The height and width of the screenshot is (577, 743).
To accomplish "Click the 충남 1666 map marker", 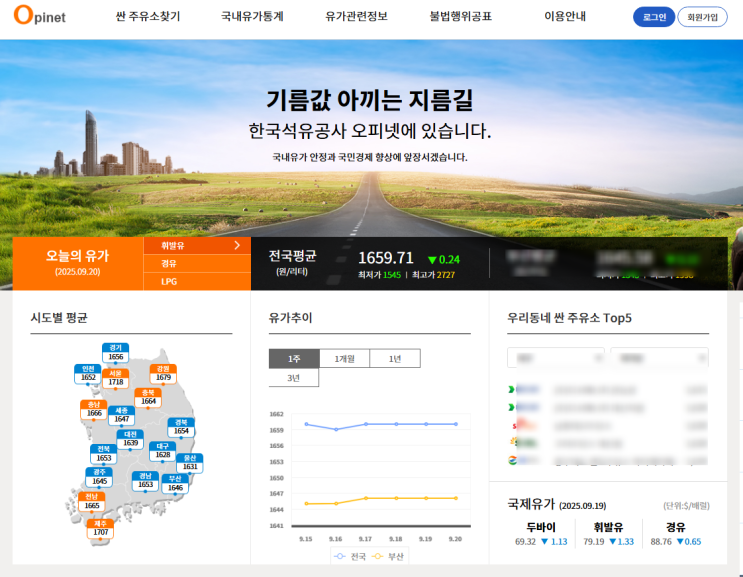I will (x=94, y=409).
